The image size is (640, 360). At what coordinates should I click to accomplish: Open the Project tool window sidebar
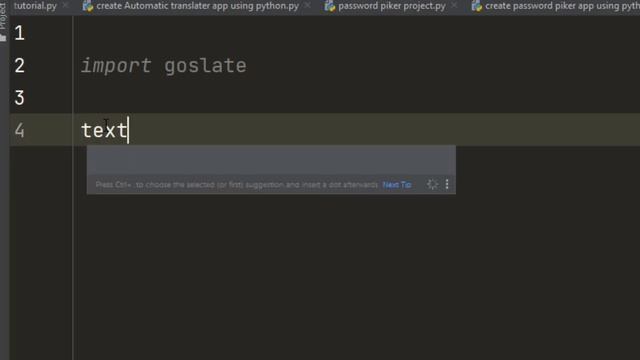(4, 22)
